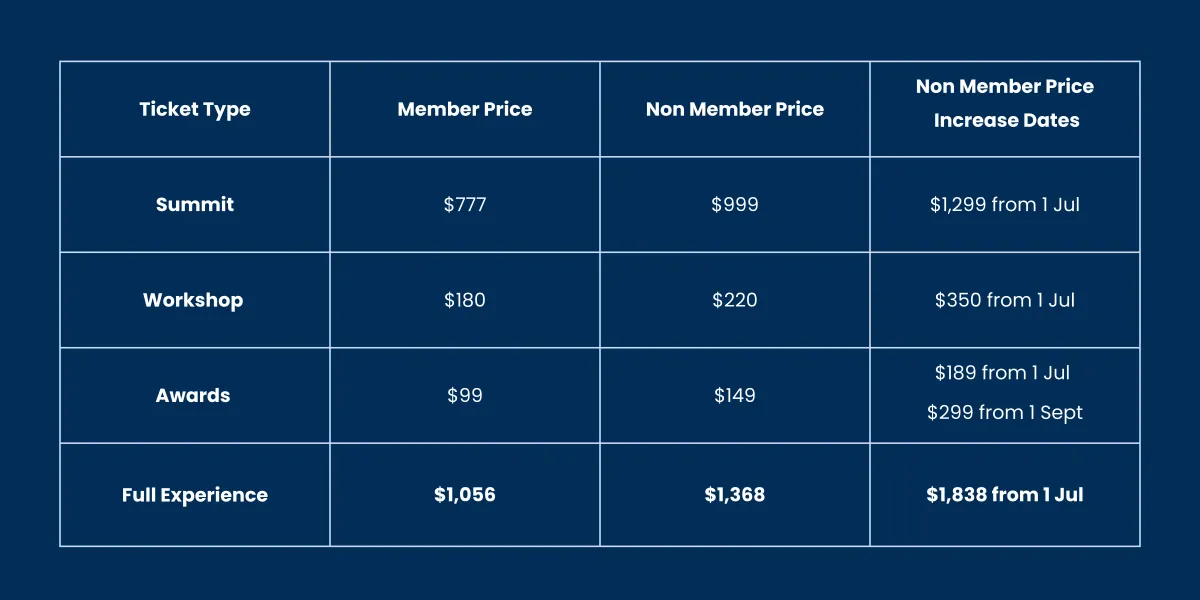Click the $999 Summit non-member price
1200x600 pixels.
735,204
